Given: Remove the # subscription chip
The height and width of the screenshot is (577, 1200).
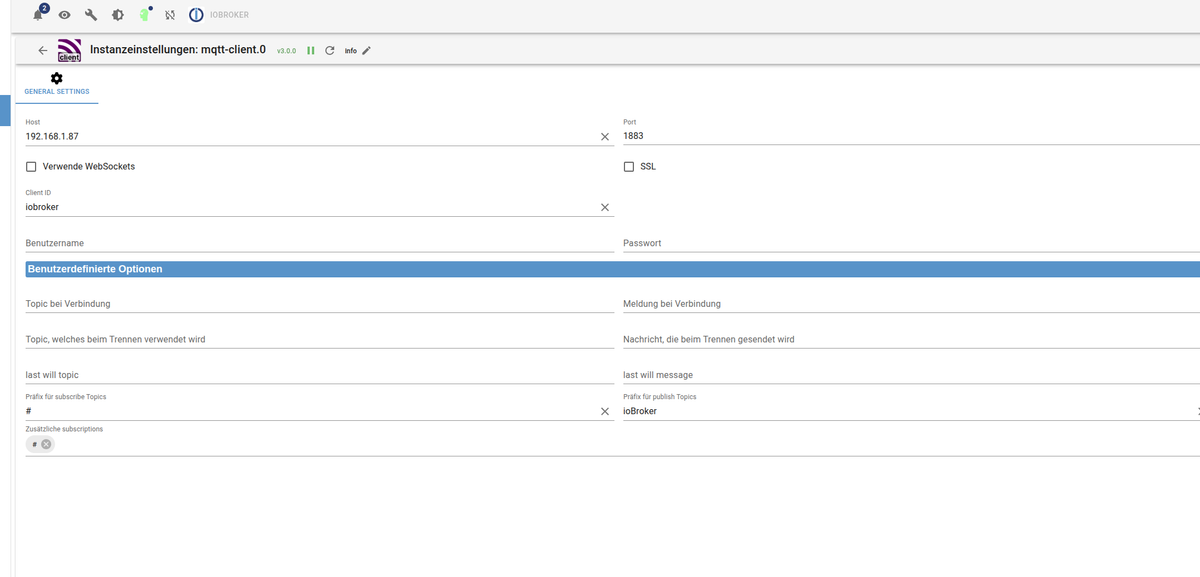Looking at the screenshot, I should coord(46,444).
